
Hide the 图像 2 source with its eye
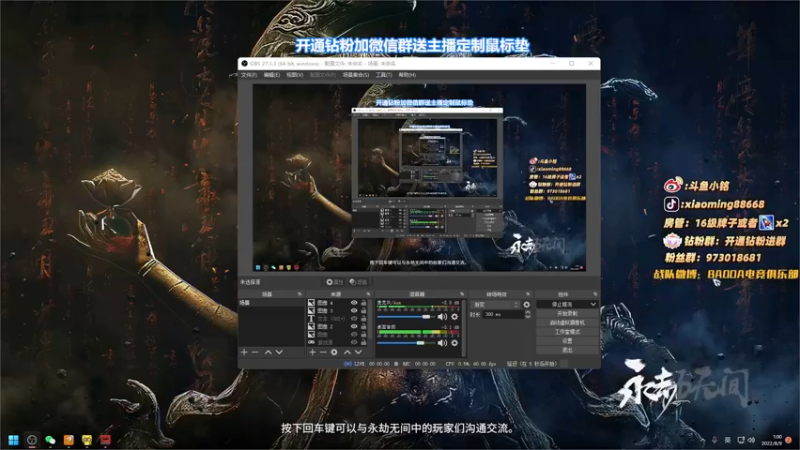click(x=354, y=327)
